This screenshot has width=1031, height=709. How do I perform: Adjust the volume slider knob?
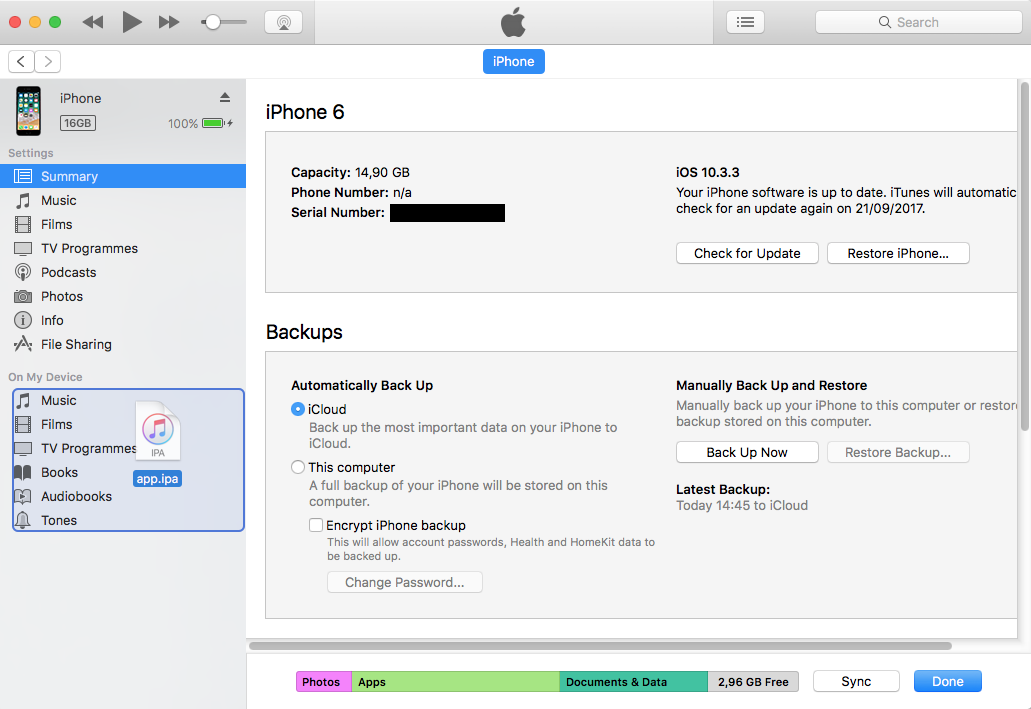[x=212, y=22]
